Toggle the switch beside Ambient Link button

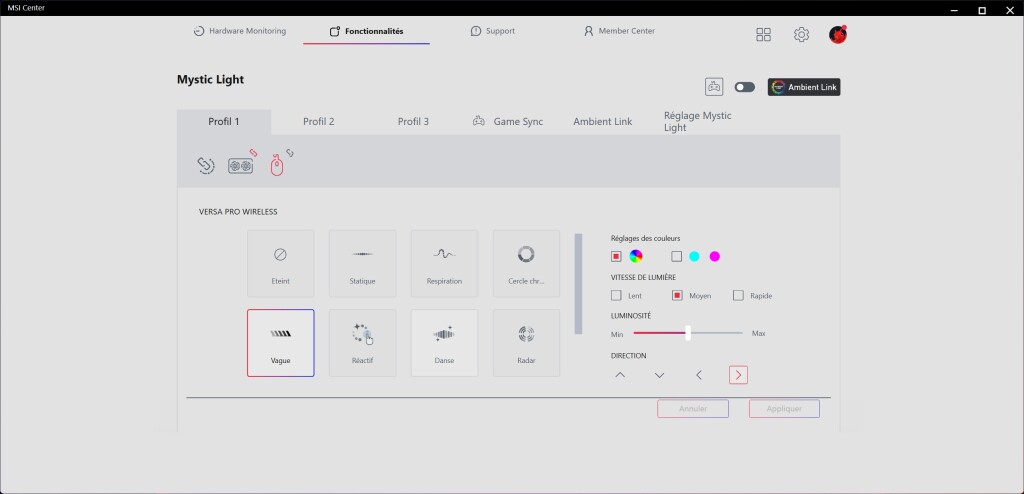pyautogui.click(x=744, y=87)
